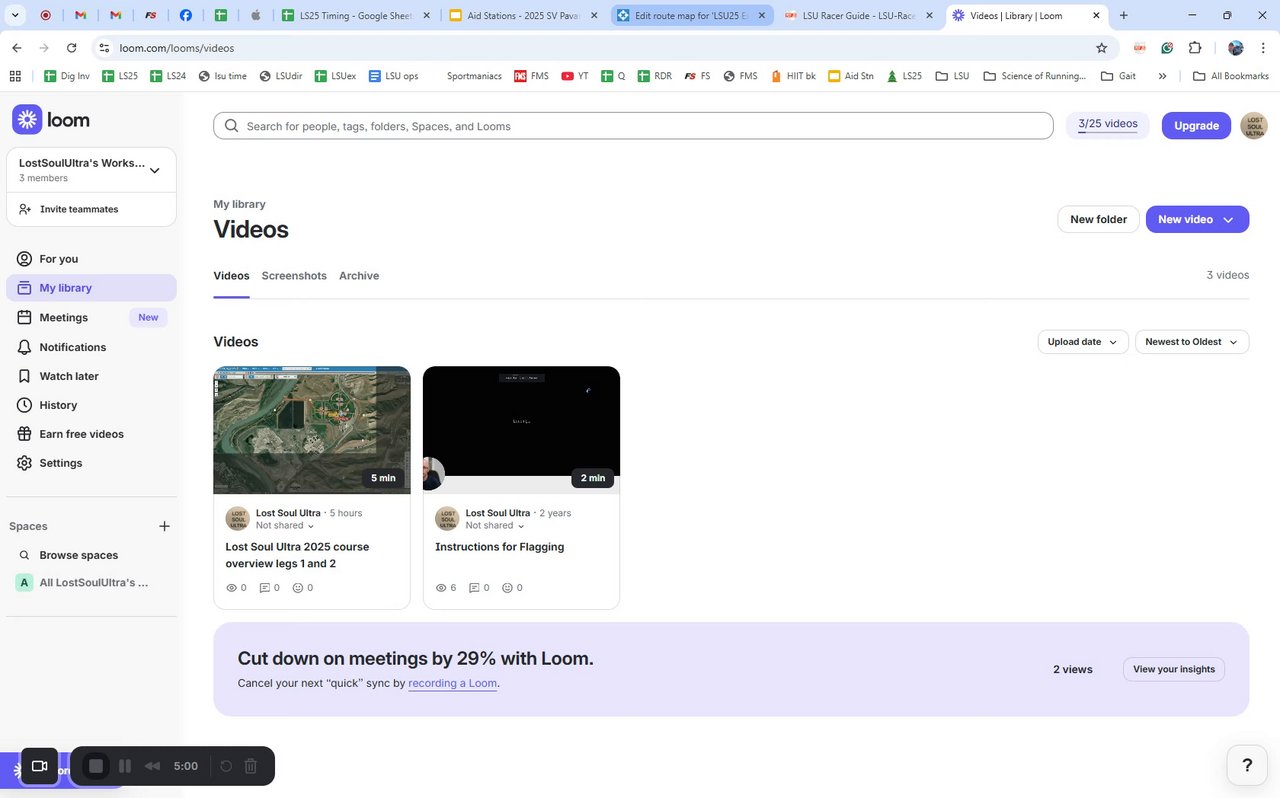Switch to the Aid Stations browser tab

[x=524, y=16]
